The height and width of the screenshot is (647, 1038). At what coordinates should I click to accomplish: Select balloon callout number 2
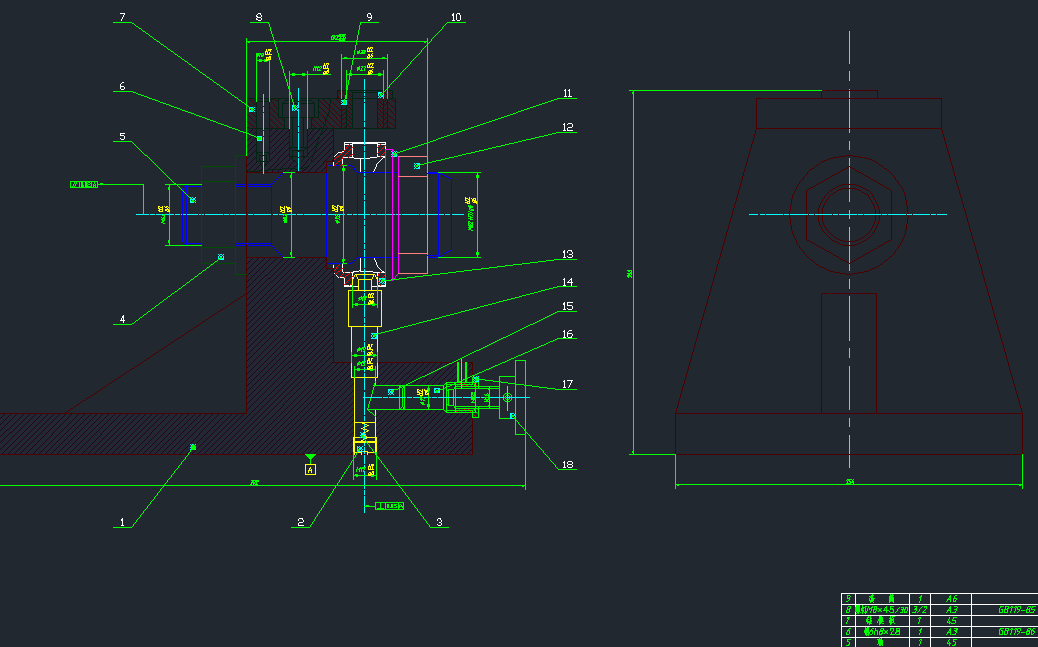click(301, 523)
